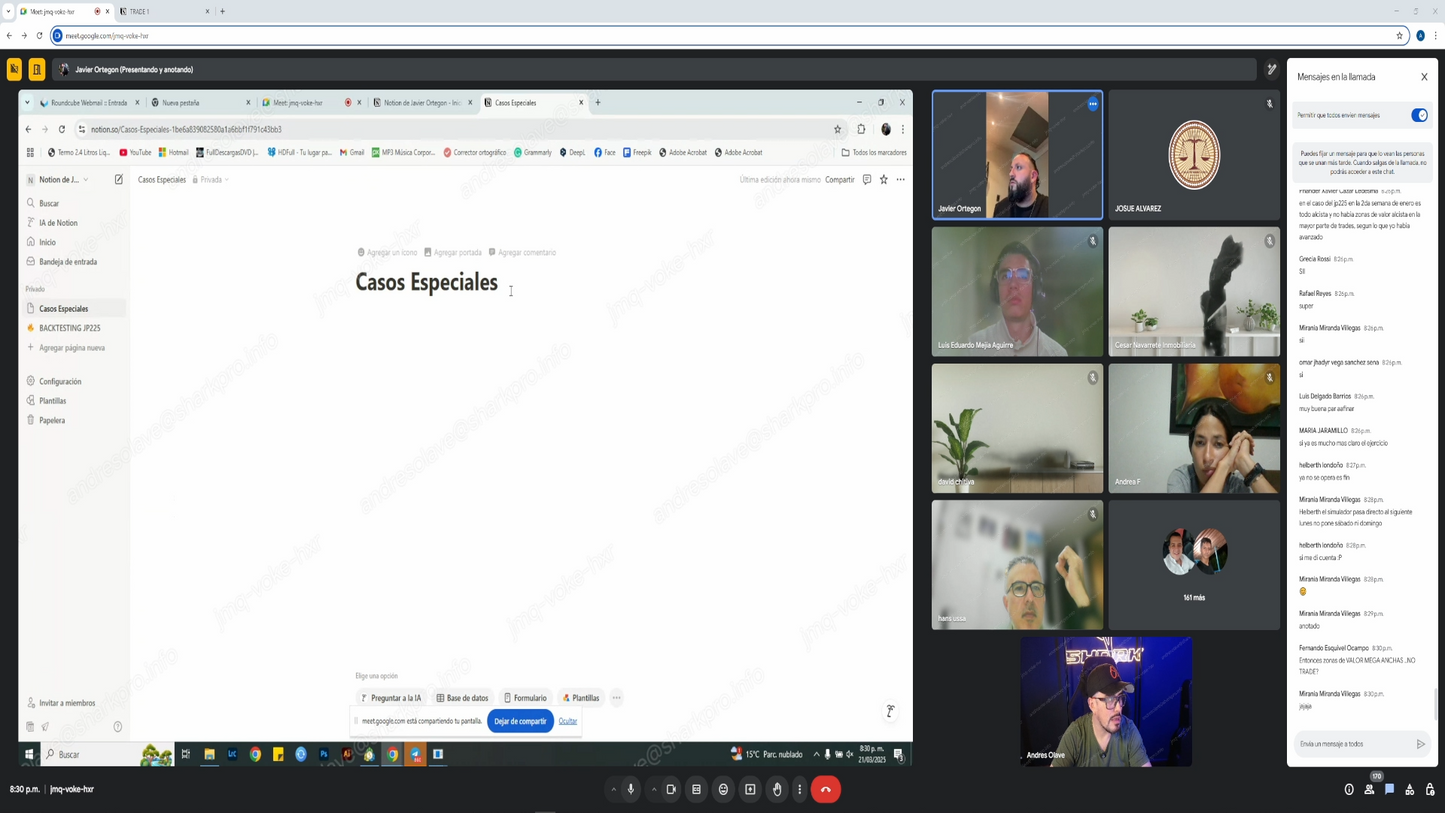Screen dimensions: 1445x813
Task: Click the send message arrow icon
Action: (1420, 744)
